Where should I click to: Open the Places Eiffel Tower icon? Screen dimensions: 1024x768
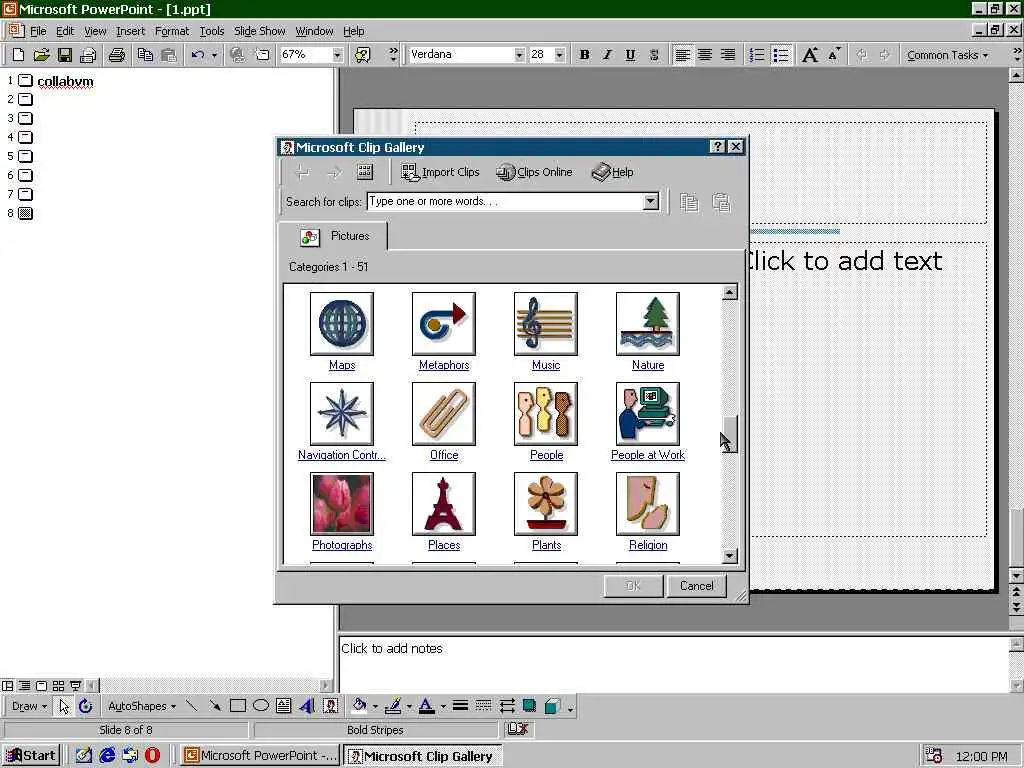point(444,504)
